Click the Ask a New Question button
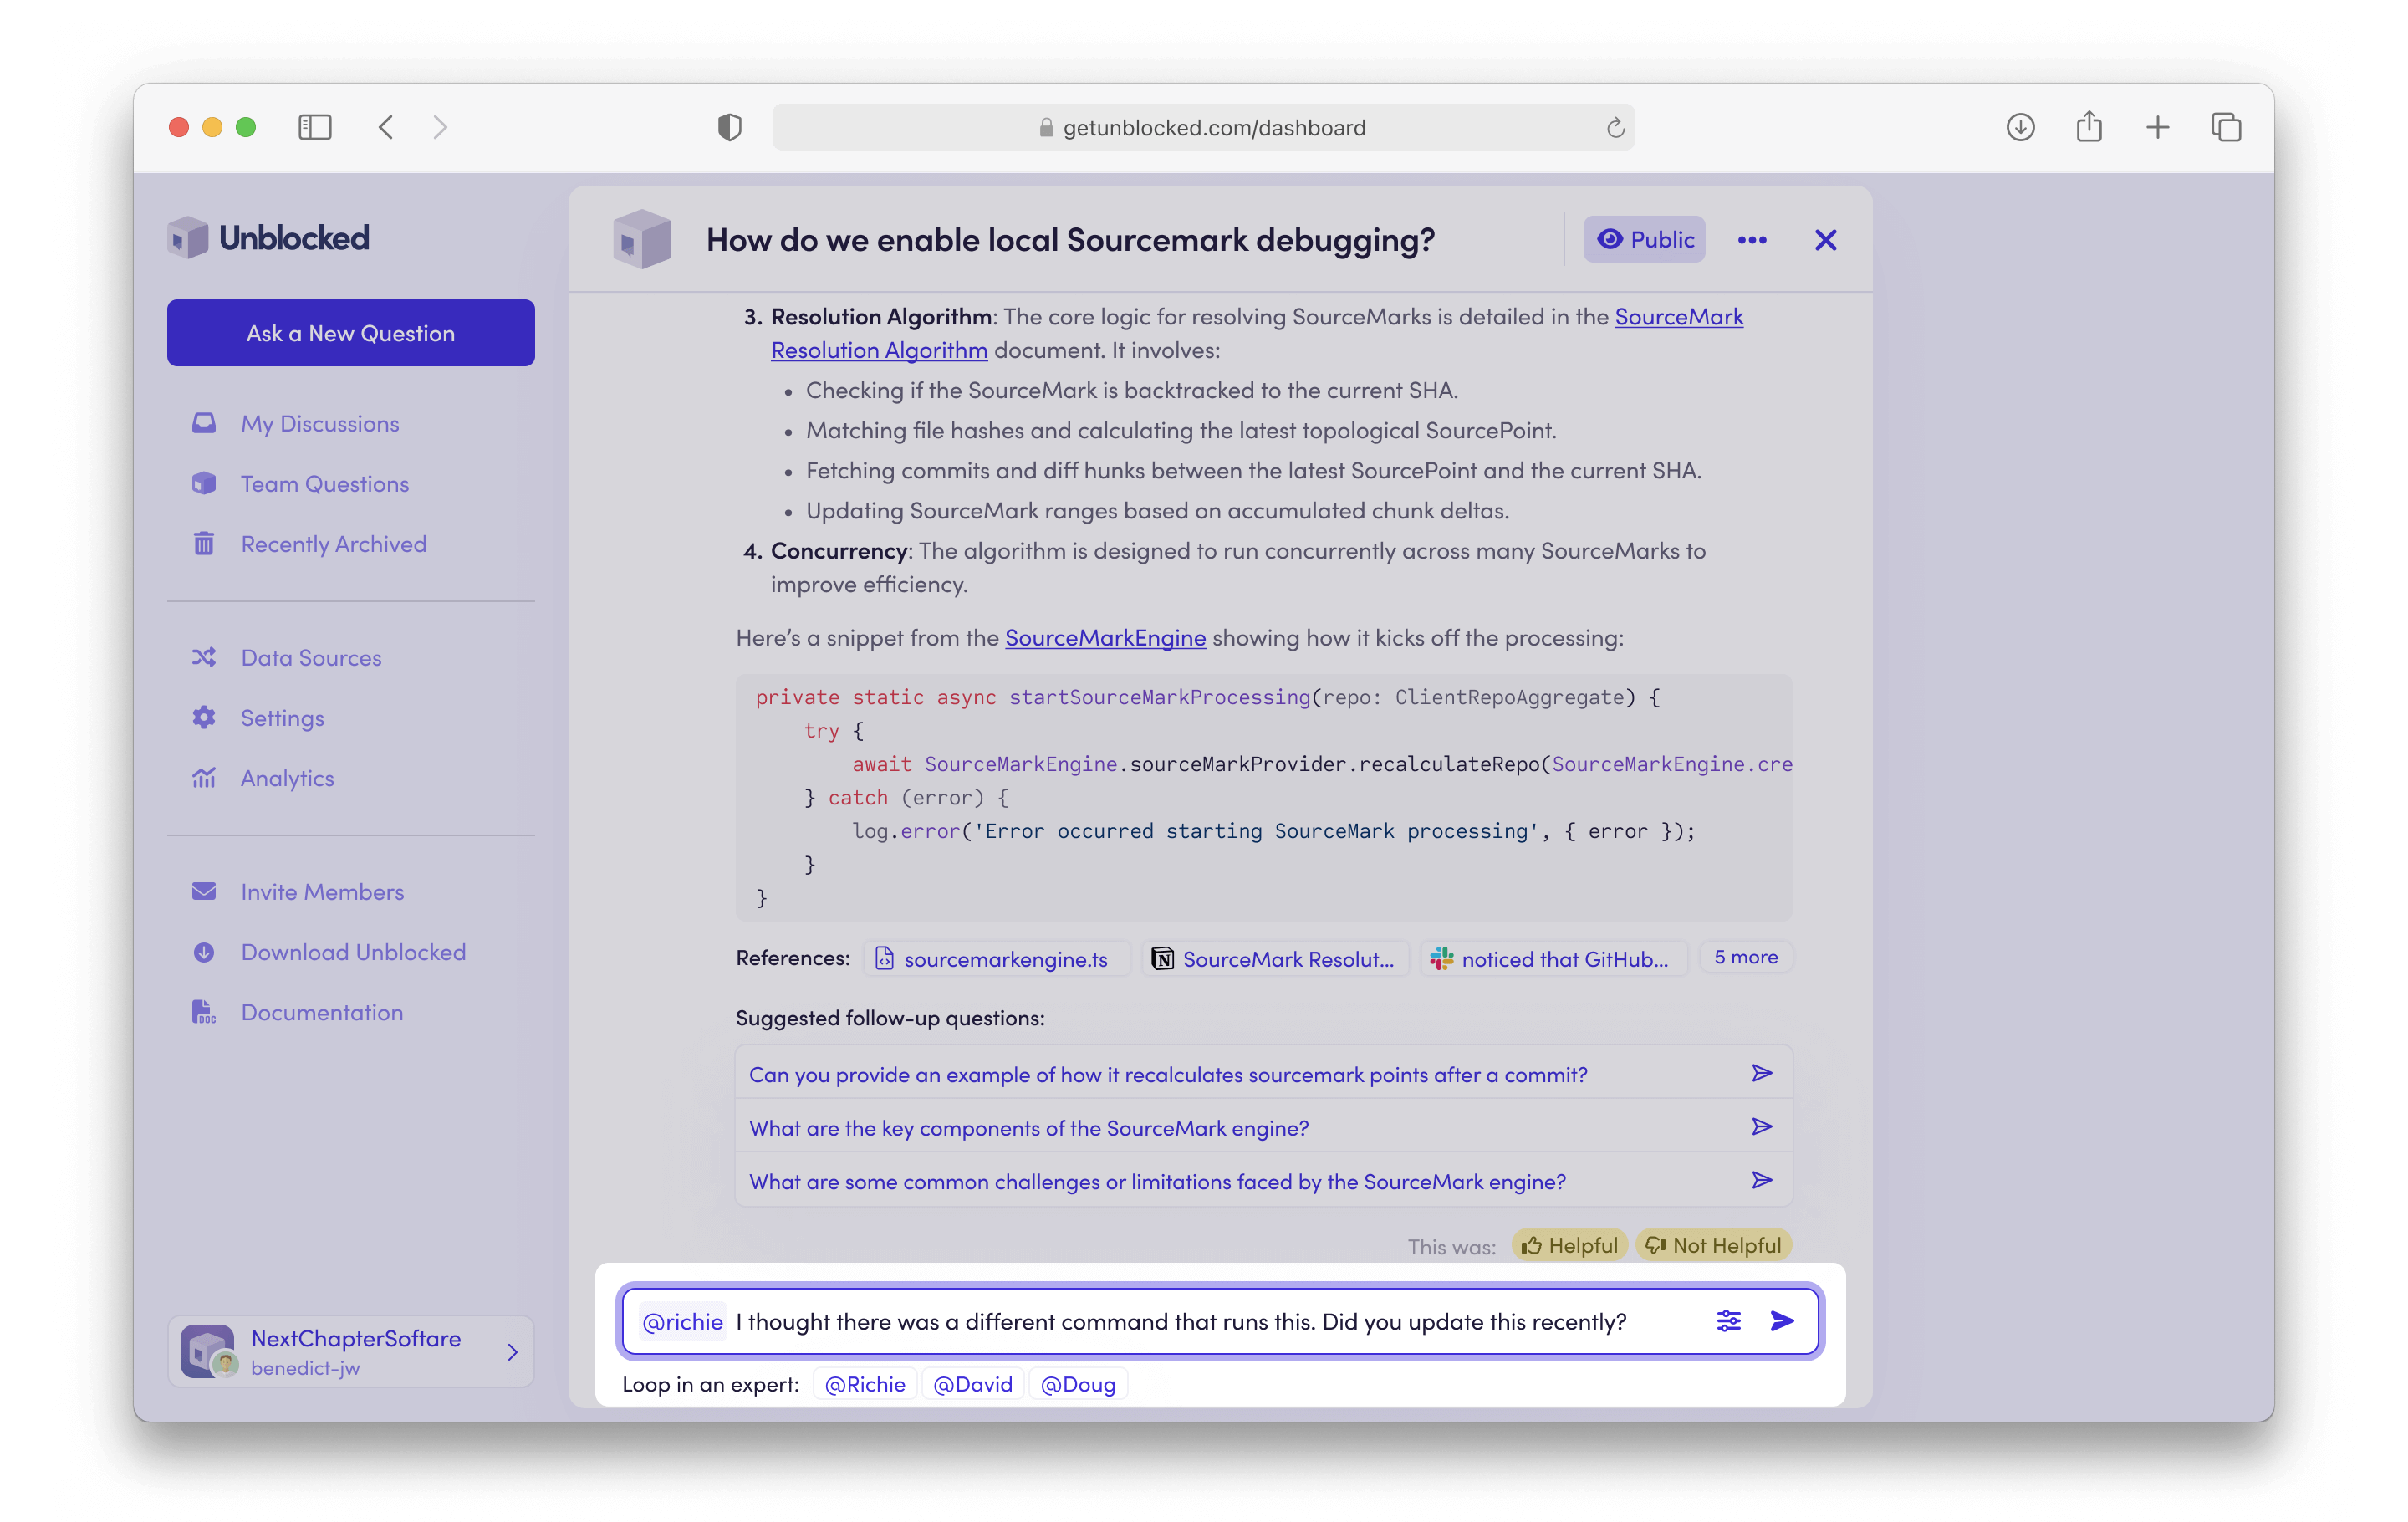The image size is (2408, 1522). [351, 333]
